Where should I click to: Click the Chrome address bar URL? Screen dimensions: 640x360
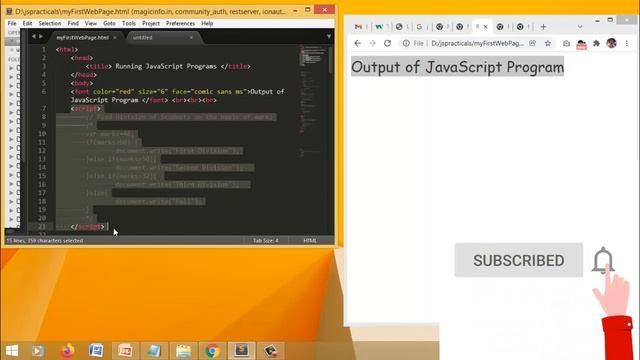tap(477, 43)
